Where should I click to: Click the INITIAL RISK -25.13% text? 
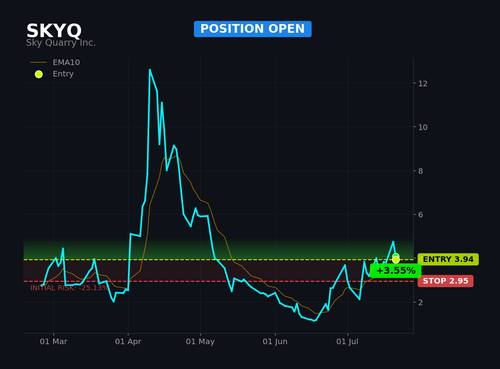[69, 288]
